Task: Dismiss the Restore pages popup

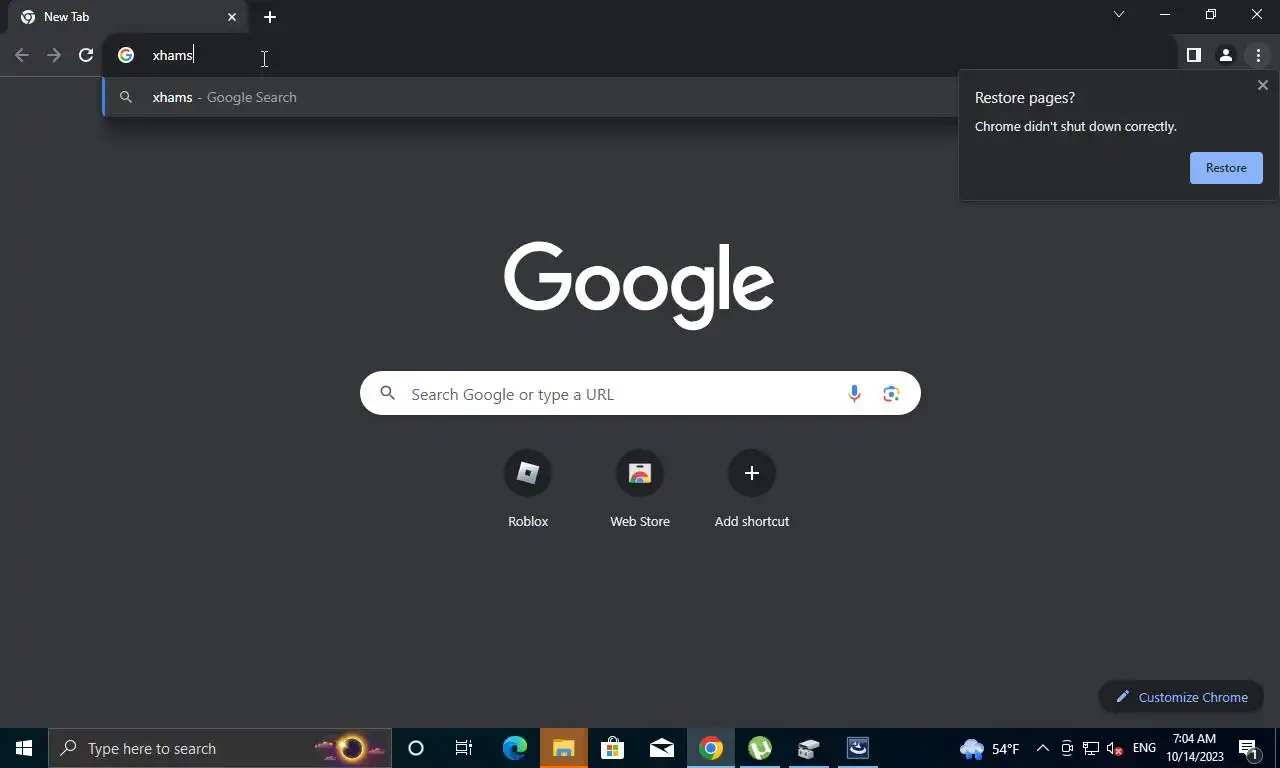Action: pos(1263,85)
